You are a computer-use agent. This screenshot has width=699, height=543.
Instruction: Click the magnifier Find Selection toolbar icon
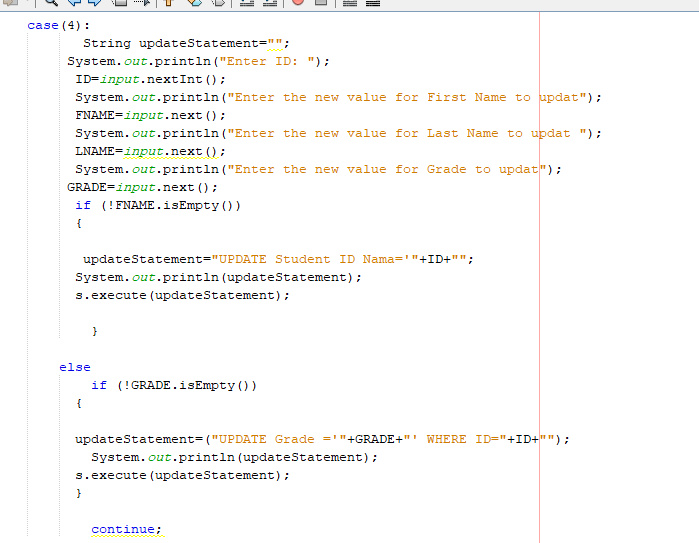coord(52,2)
